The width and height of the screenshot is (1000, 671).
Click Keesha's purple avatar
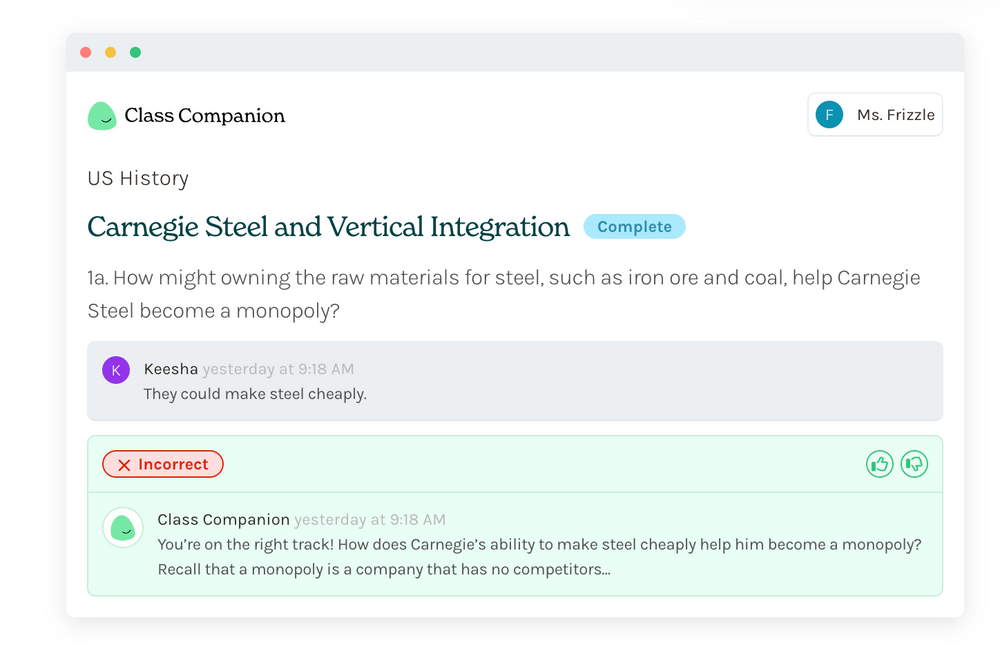tap(116, 369)
